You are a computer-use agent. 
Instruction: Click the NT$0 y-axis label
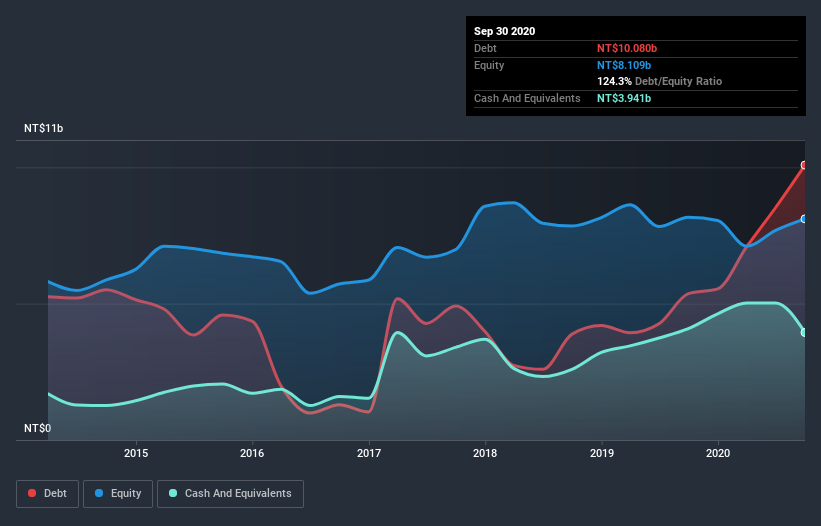point(38,428)
